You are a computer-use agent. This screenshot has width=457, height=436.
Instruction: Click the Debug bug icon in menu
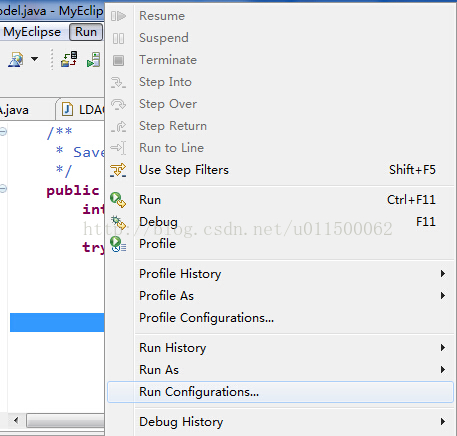(118, 222)
